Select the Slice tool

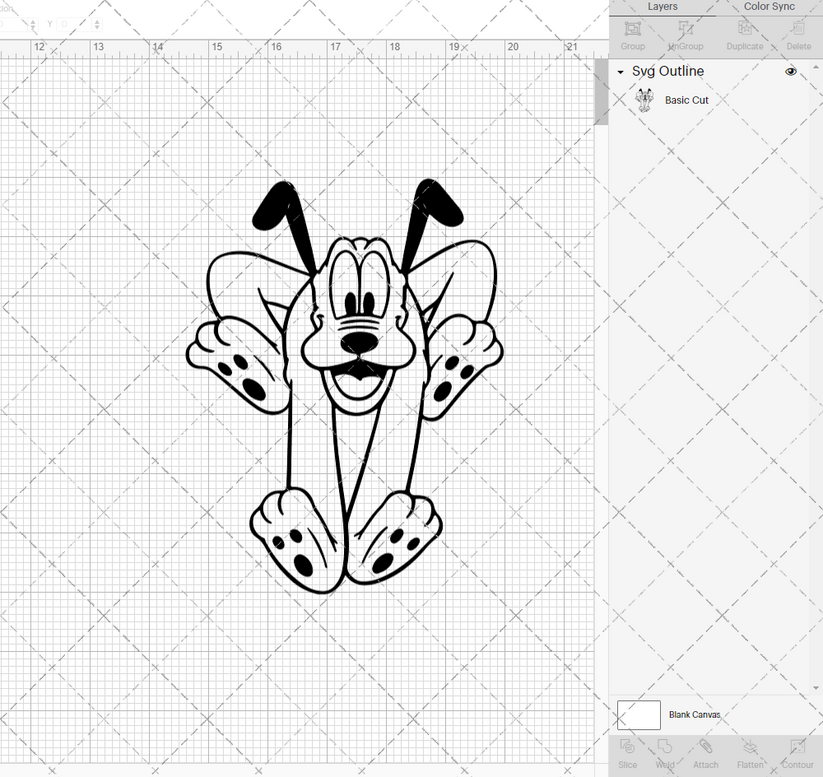coord(627,755)
